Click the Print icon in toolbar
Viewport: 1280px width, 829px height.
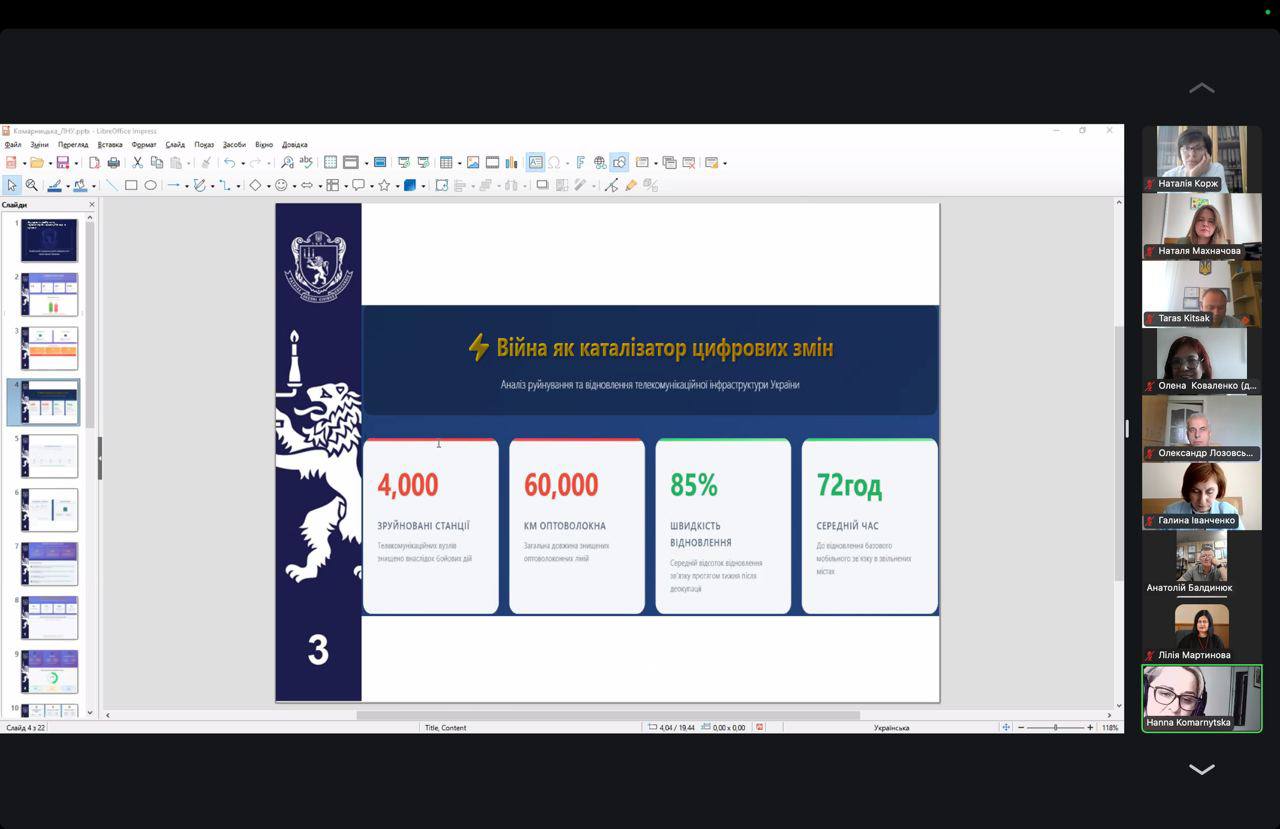click(113, 163)
